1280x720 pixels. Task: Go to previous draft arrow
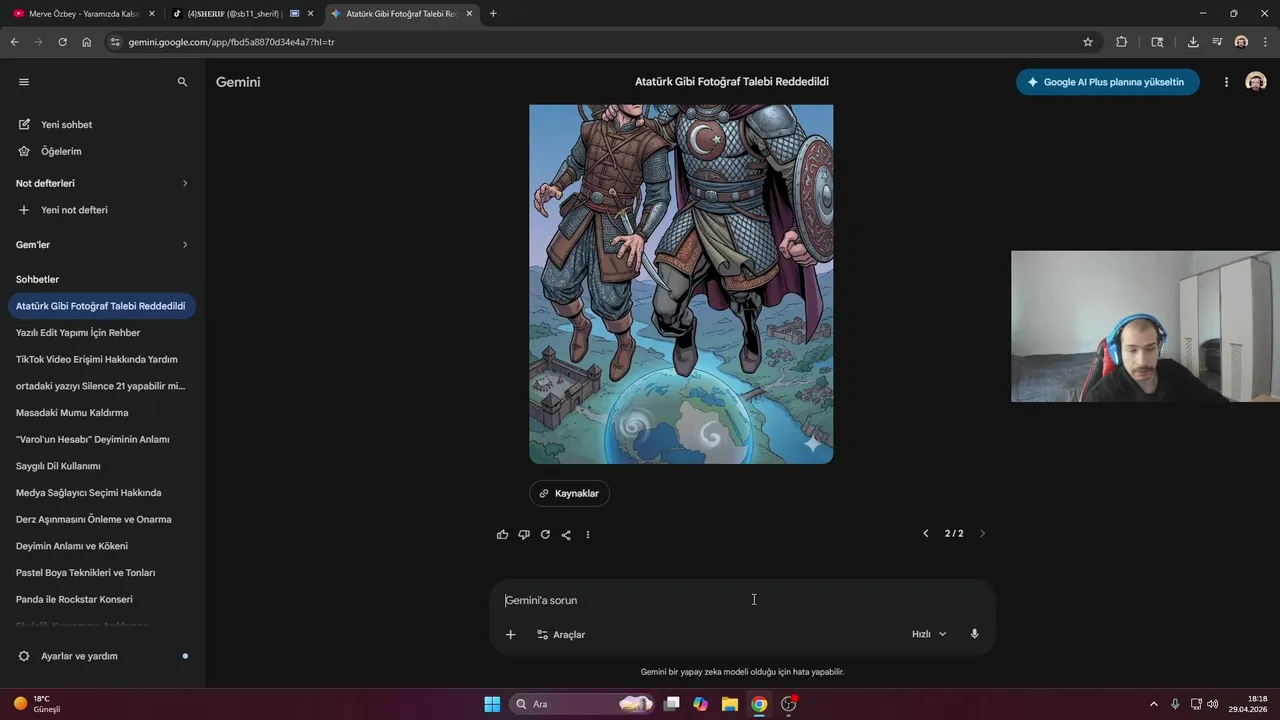point(926,534)
